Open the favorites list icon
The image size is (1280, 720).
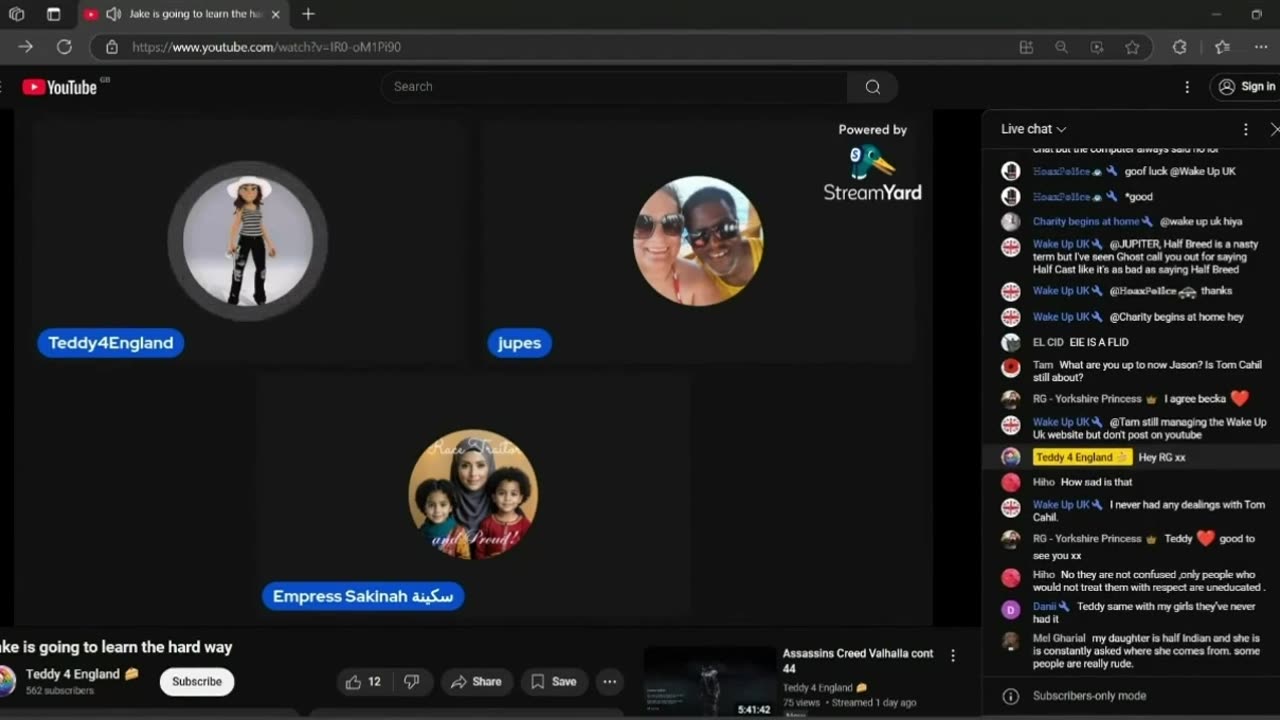(x=1222, y=47)
